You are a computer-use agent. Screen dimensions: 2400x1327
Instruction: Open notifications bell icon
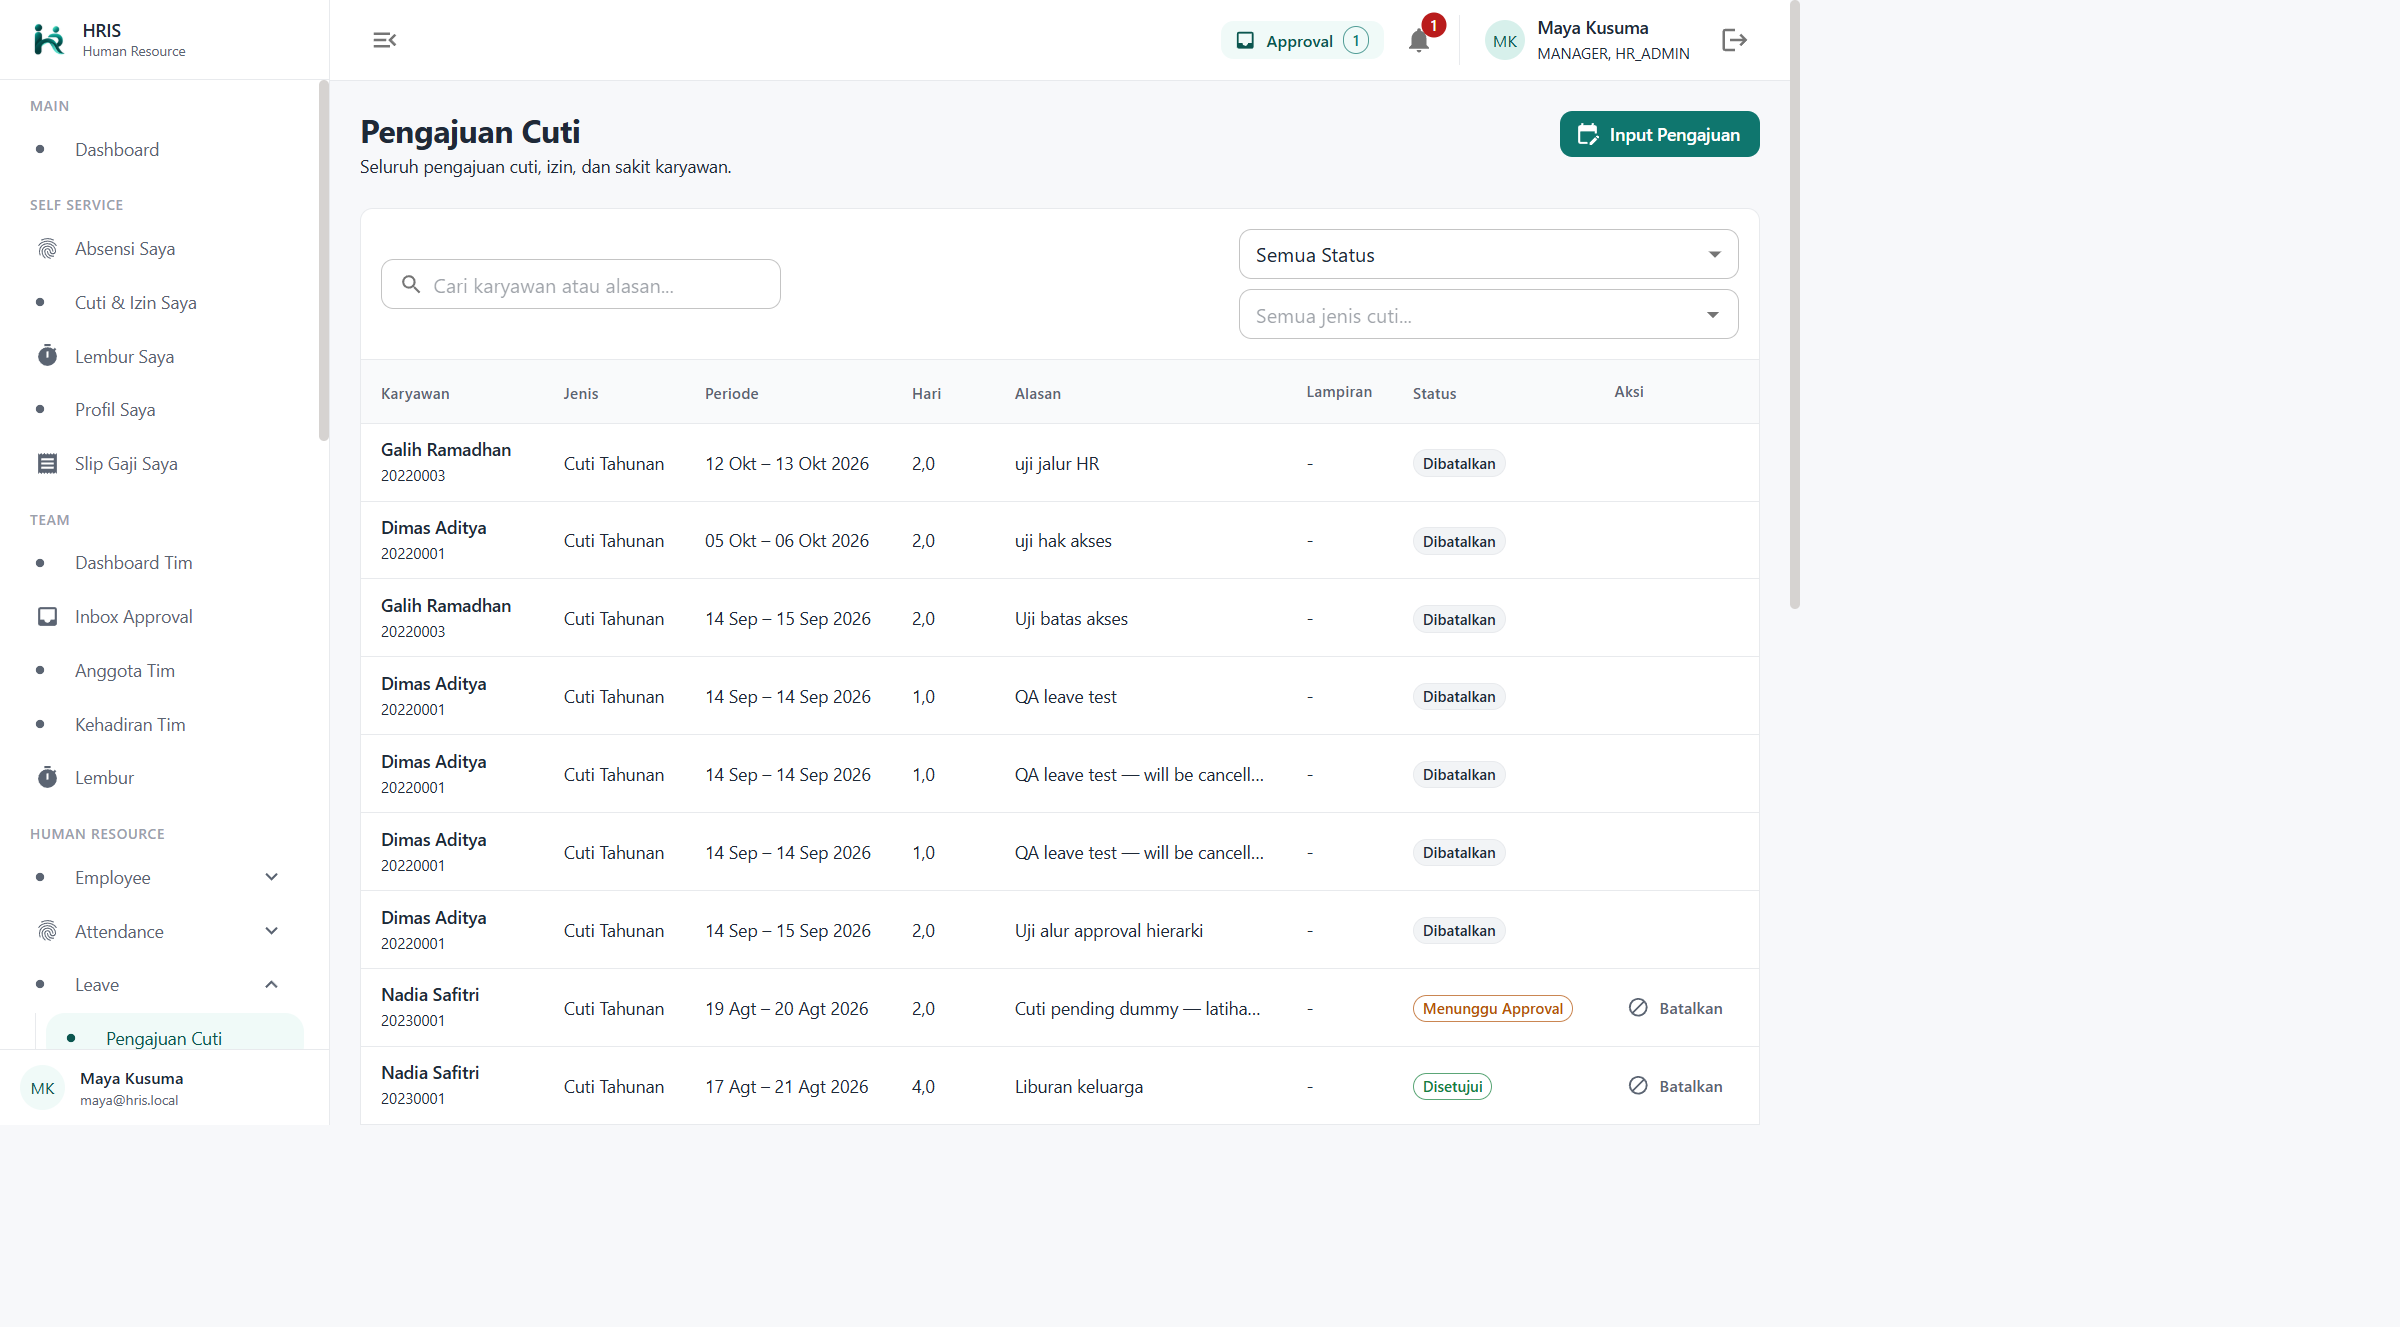[x=1419, y=41]
